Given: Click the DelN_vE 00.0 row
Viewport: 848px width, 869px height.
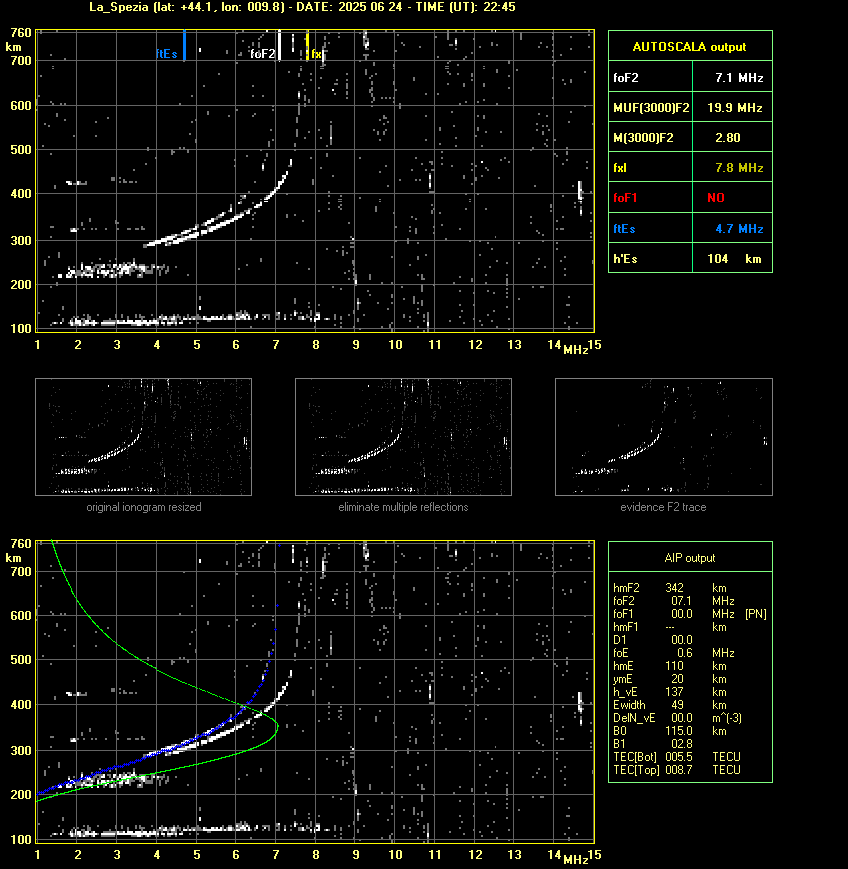Looking at the screenshot, I should (677, 718).
